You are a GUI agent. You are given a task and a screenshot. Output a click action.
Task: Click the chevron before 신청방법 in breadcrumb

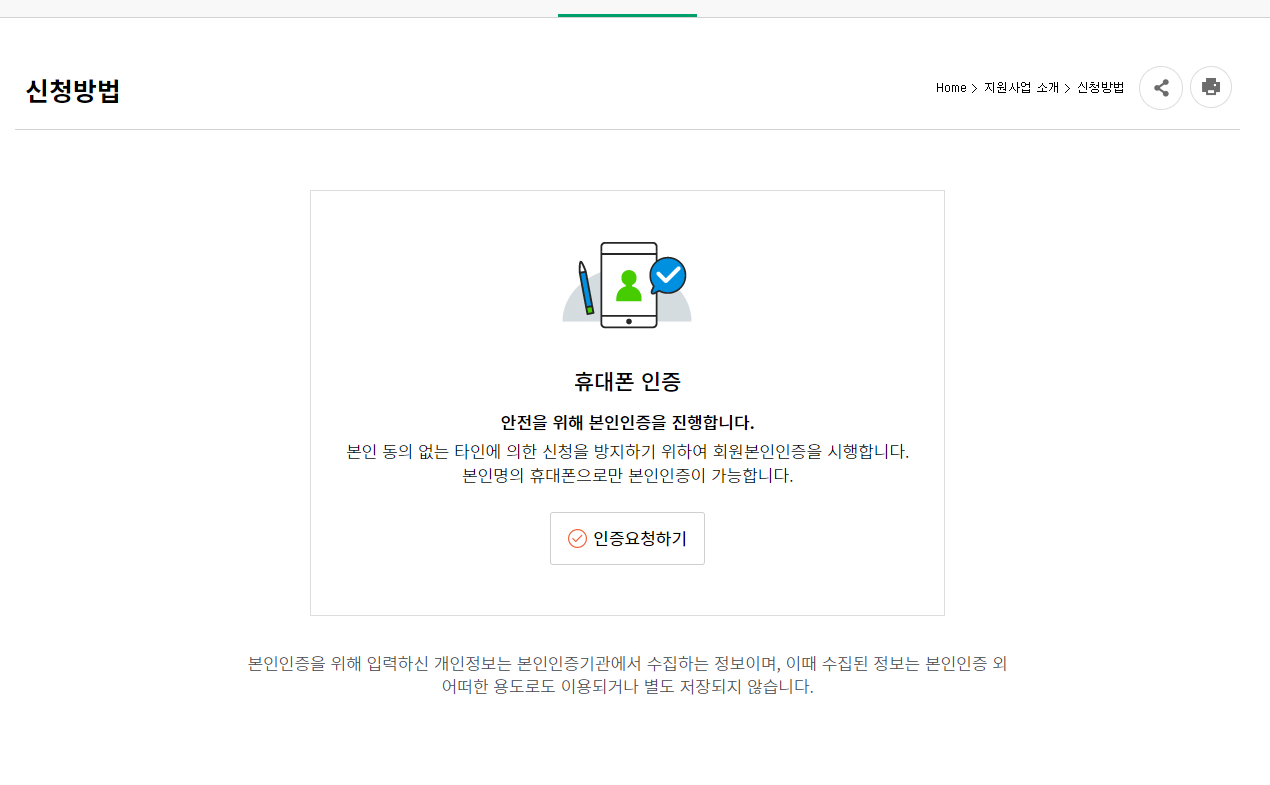1067,88
